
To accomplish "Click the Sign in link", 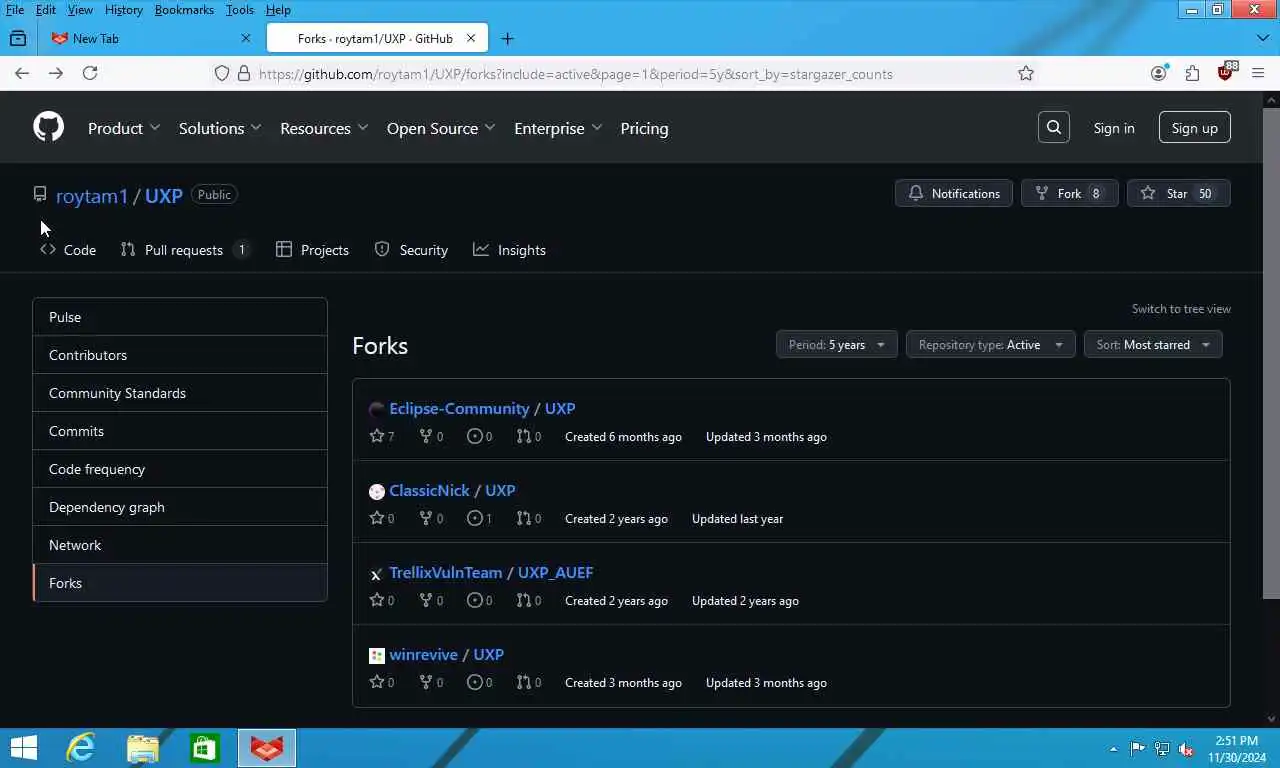I will 1114,128.
